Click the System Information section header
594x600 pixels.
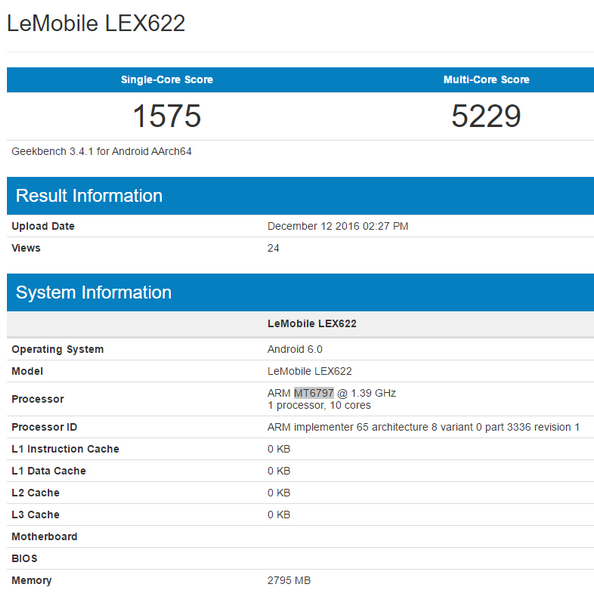tap(93, 292)
